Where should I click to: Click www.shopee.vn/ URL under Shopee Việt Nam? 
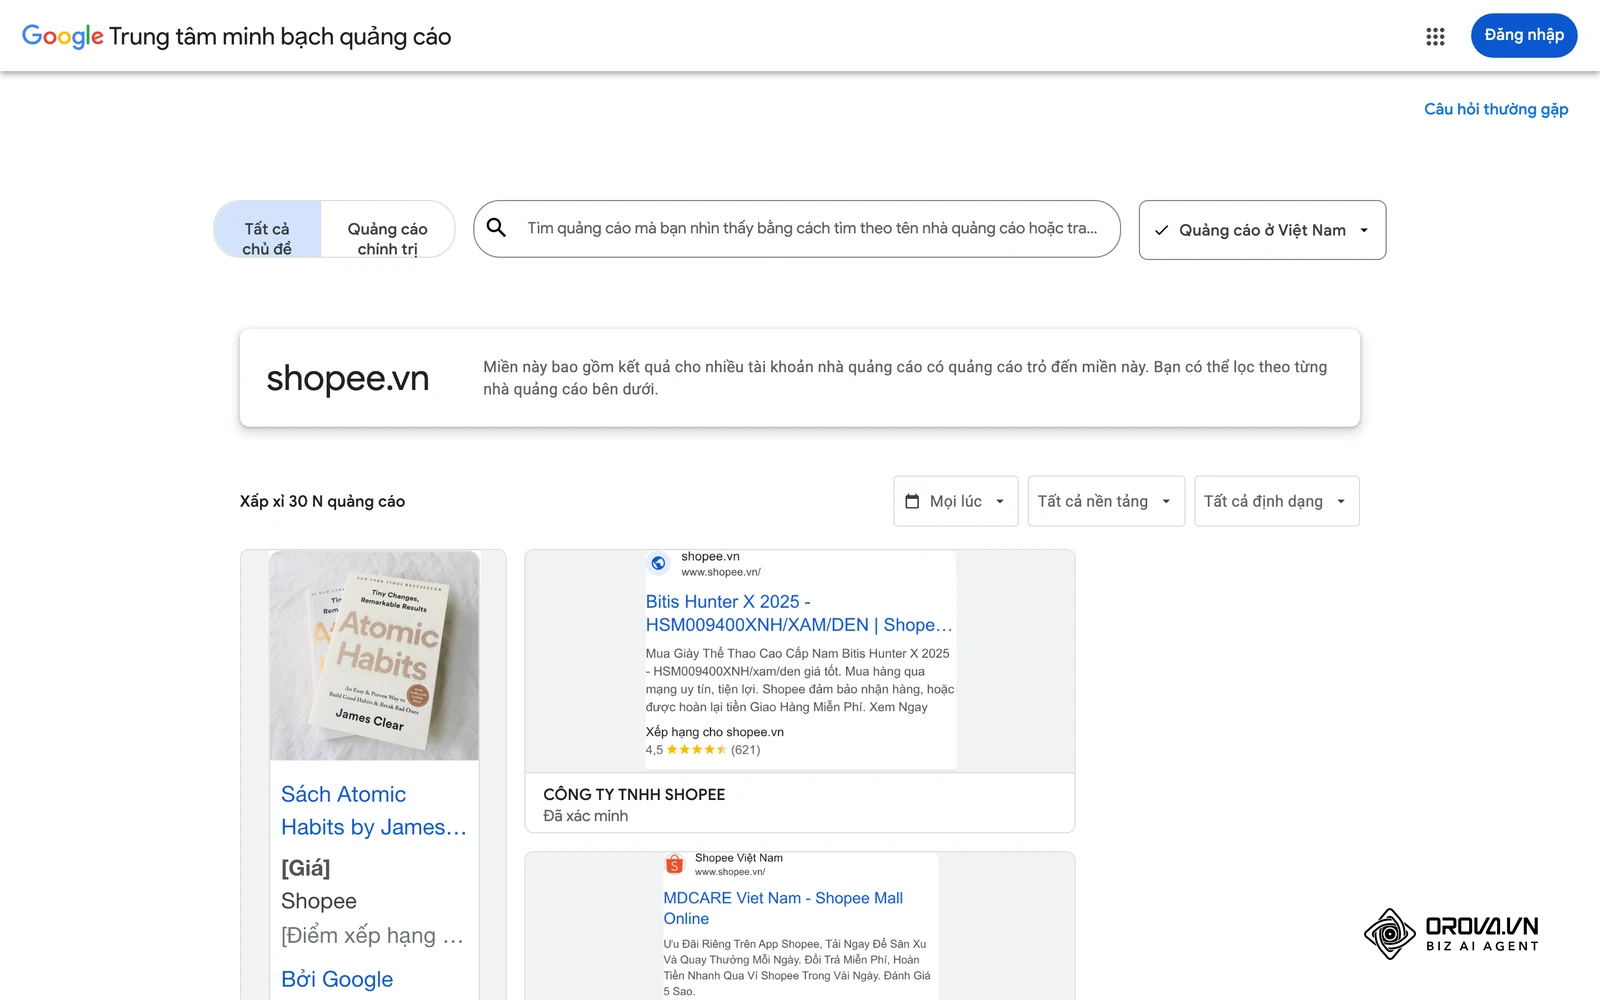730,872
